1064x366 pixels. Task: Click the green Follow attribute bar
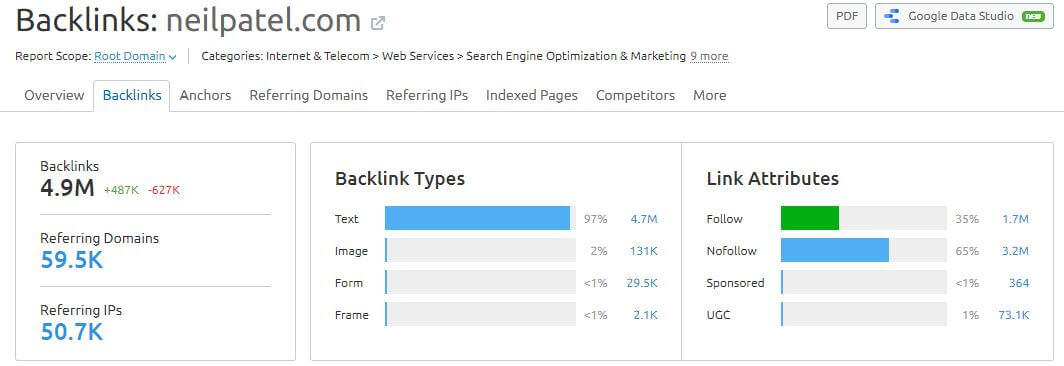click(x=810, y=219)
